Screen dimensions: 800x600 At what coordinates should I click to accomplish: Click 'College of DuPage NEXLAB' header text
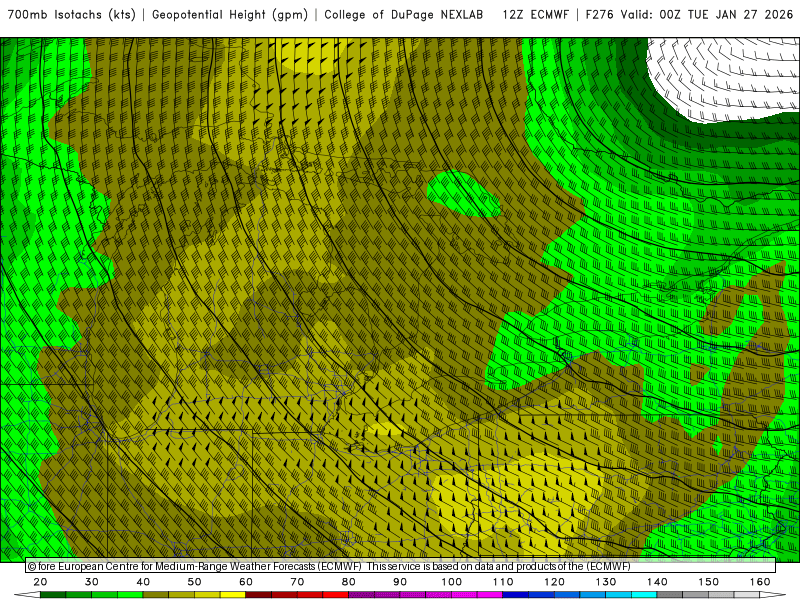coord(404,15)
